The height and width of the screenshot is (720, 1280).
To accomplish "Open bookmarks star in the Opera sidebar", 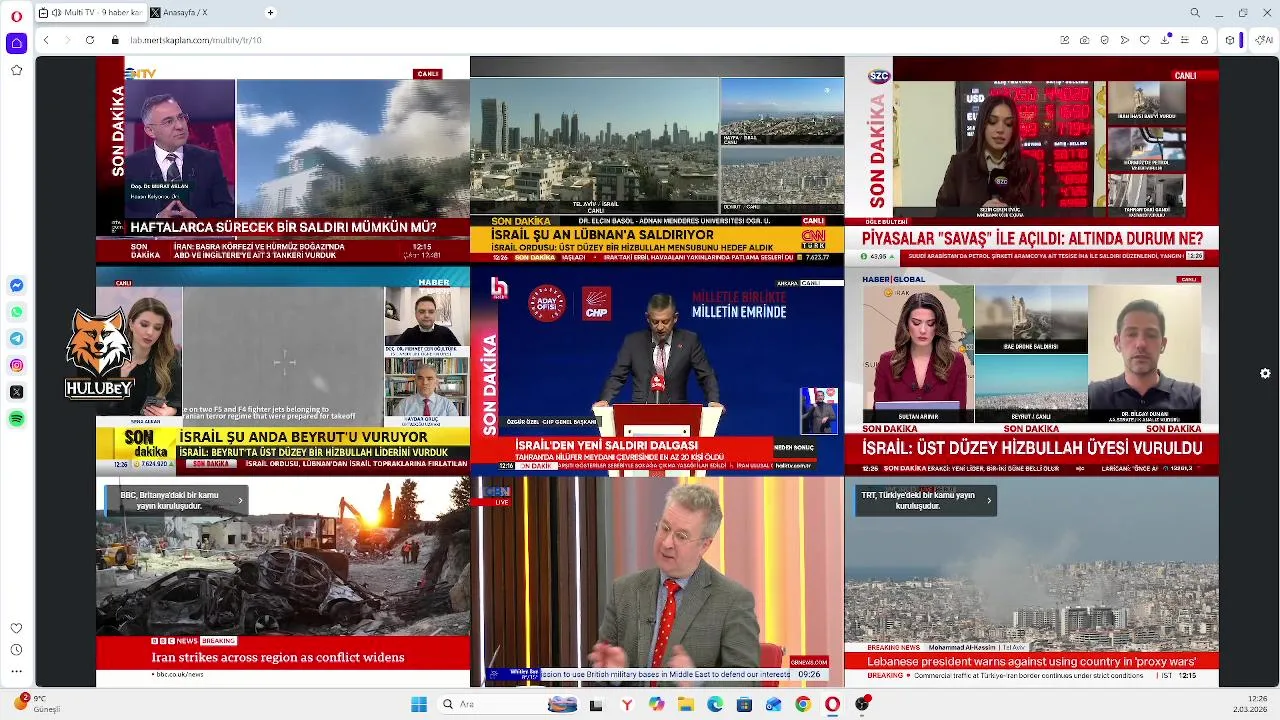I will click(16, 70).
